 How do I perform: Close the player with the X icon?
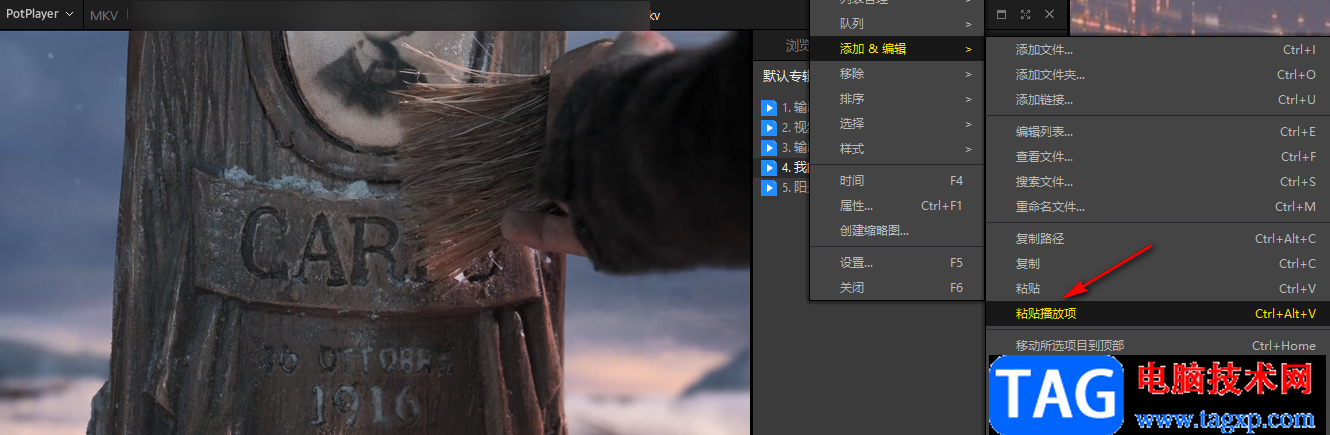click(1049, 14)
